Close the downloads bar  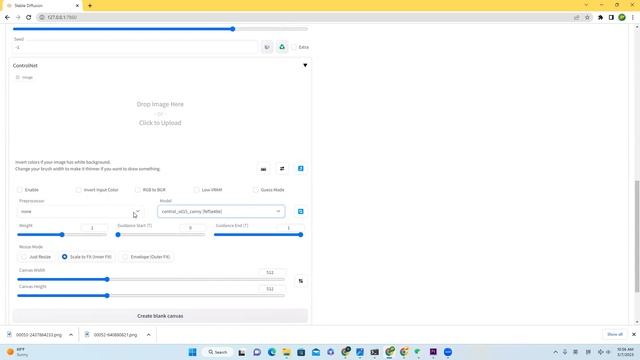click(634, 334)
